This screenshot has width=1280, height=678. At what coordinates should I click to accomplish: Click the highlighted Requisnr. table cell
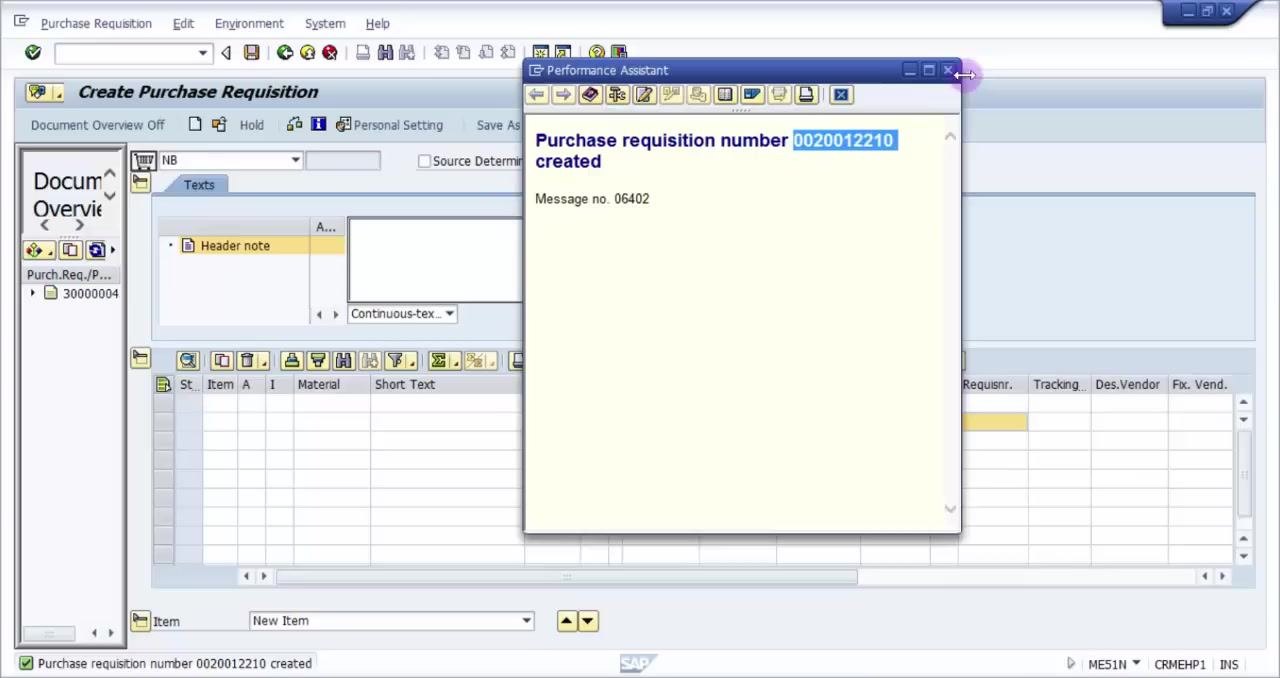tap(994, 422)
